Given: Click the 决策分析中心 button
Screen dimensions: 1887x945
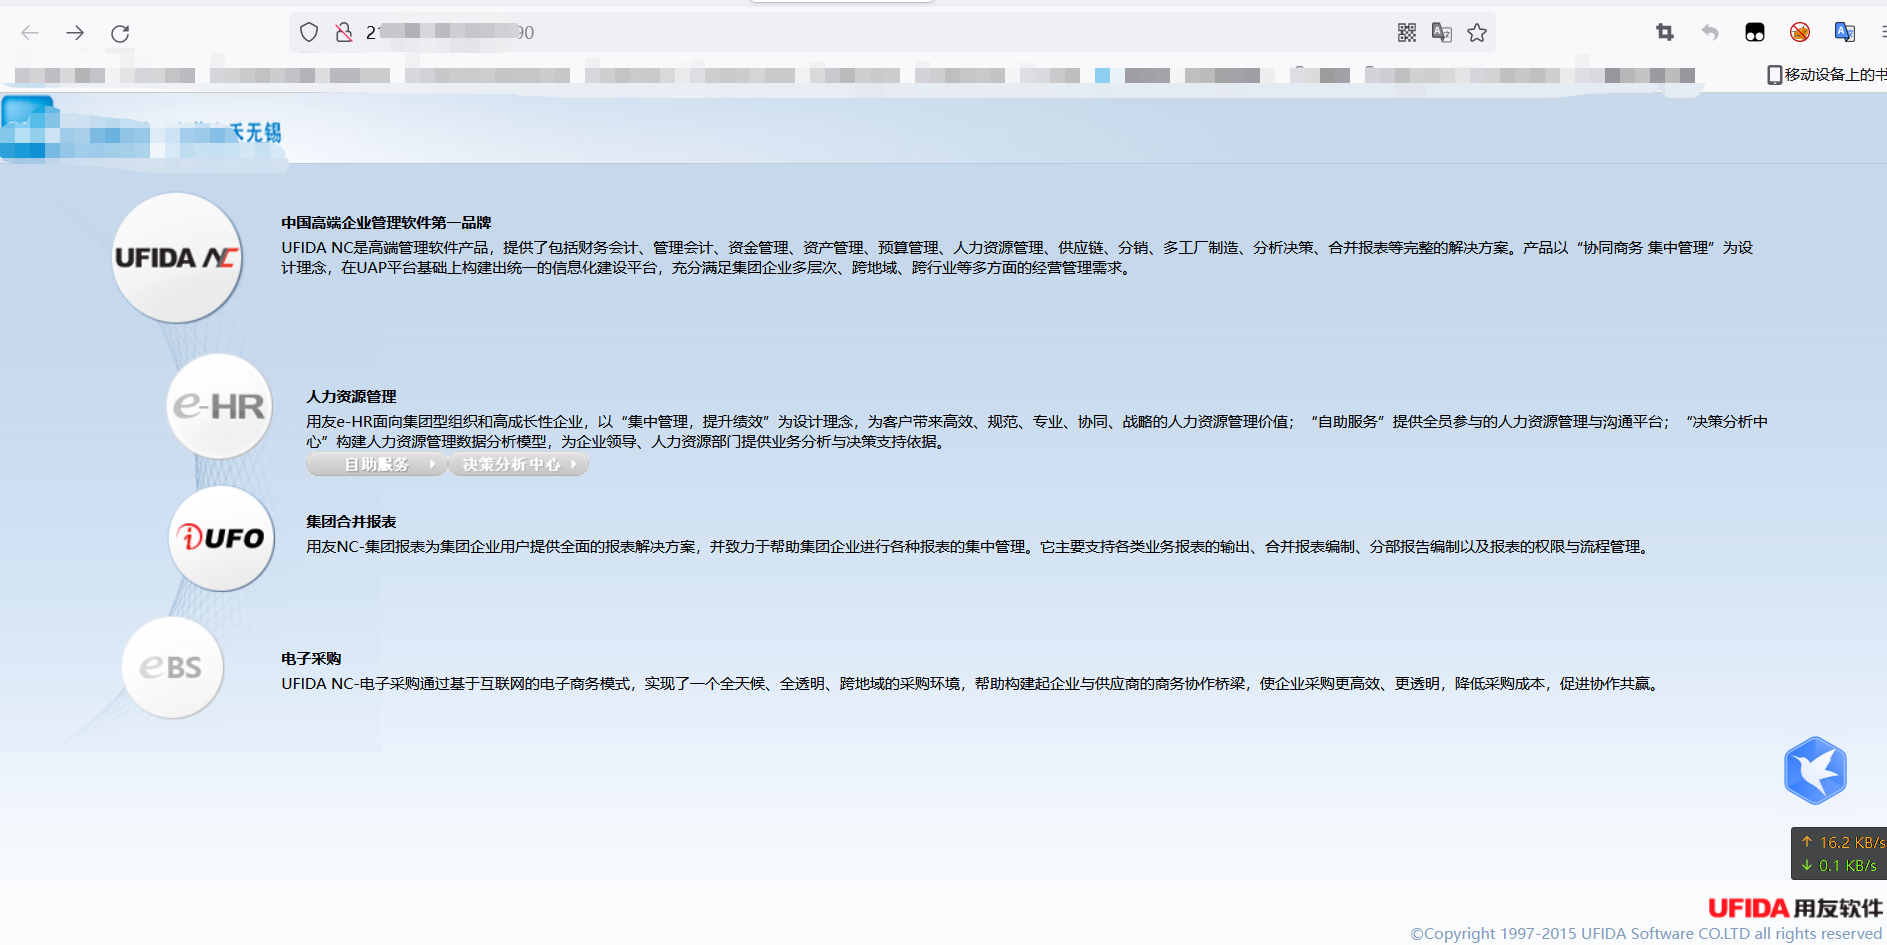Looking at the screenshot, I should (x=519, y=464).
